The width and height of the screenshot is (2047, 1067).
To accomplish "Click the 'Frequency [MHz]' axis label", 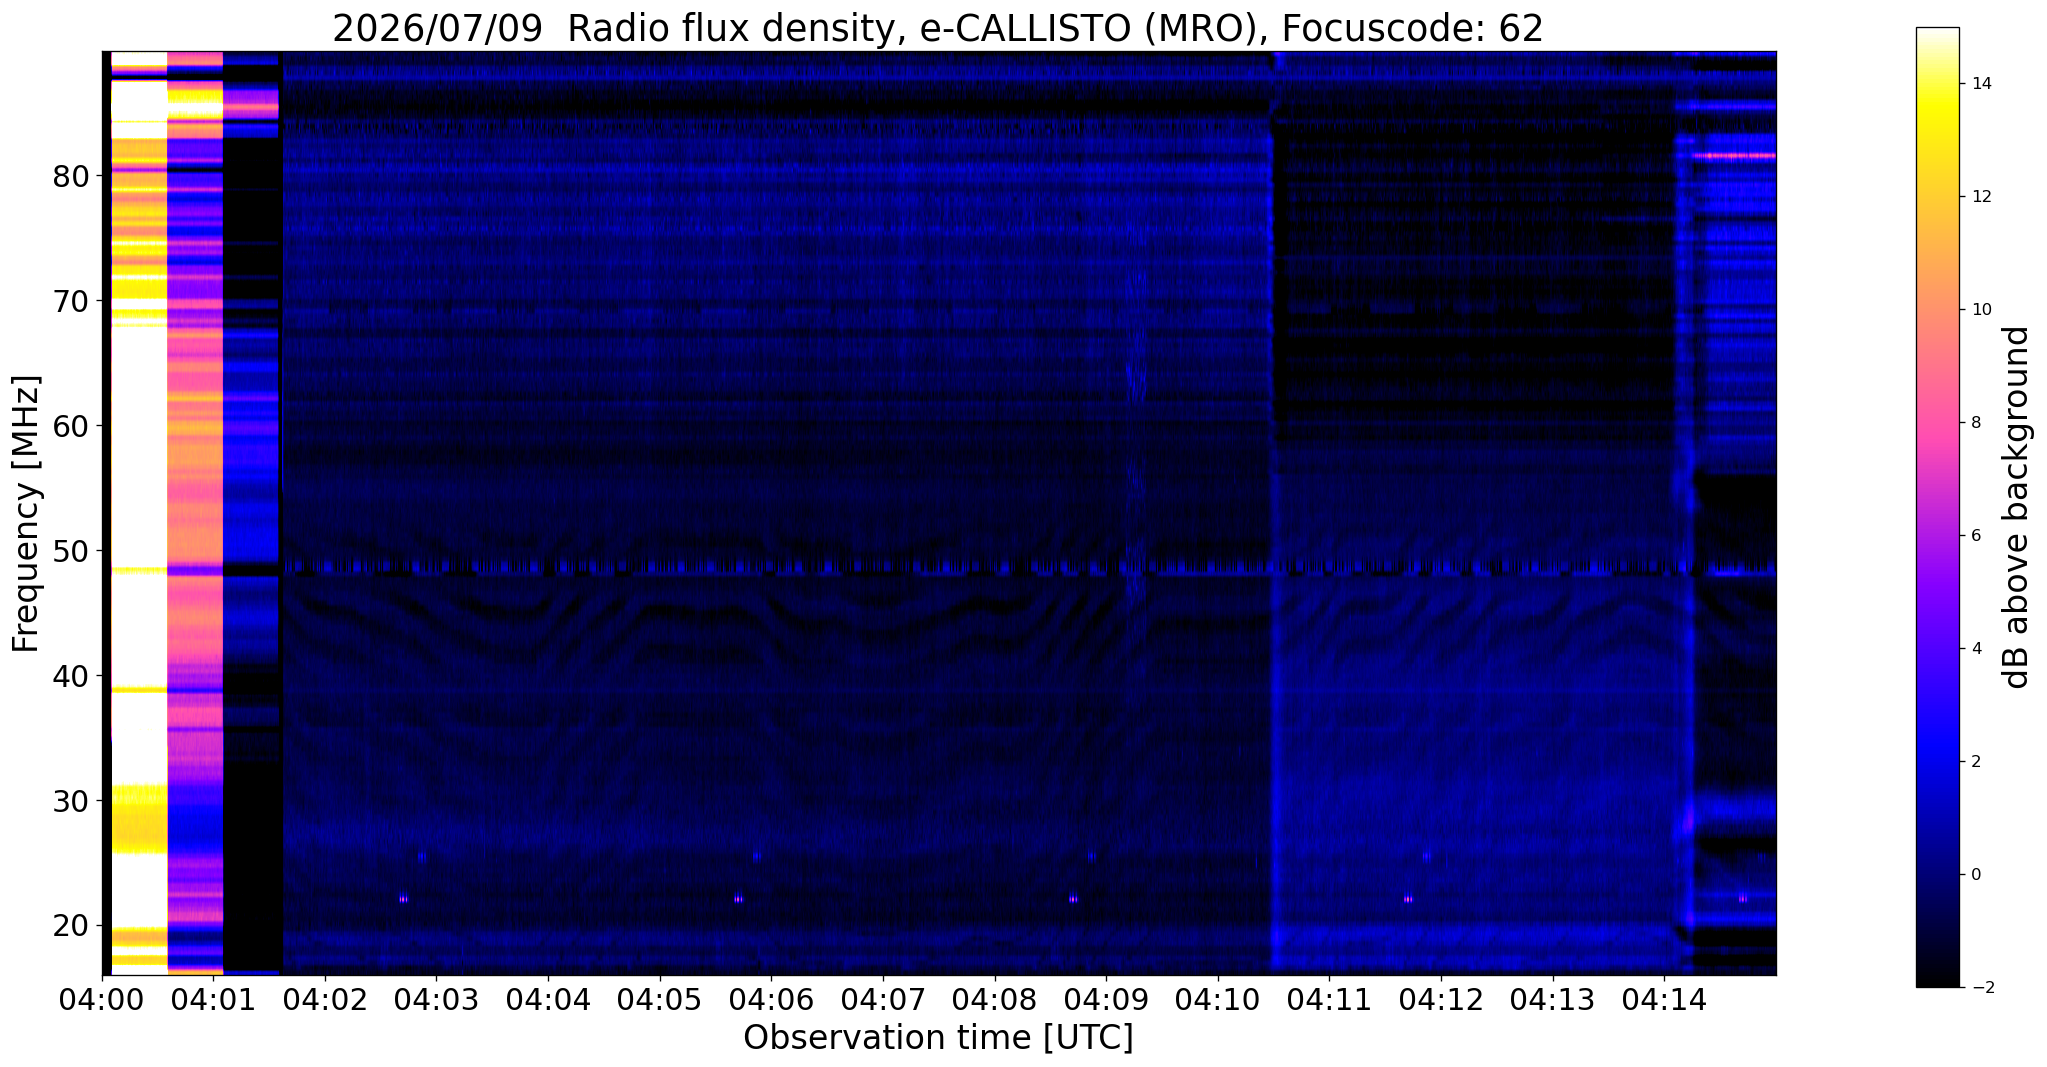I will click(27, 514).
